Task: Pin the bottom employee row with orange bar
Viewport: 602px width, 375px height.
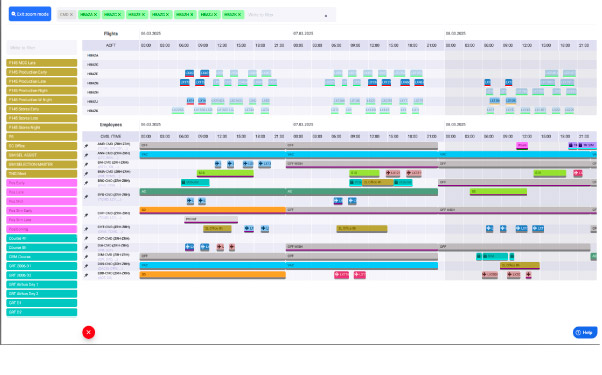Action: 86,275
